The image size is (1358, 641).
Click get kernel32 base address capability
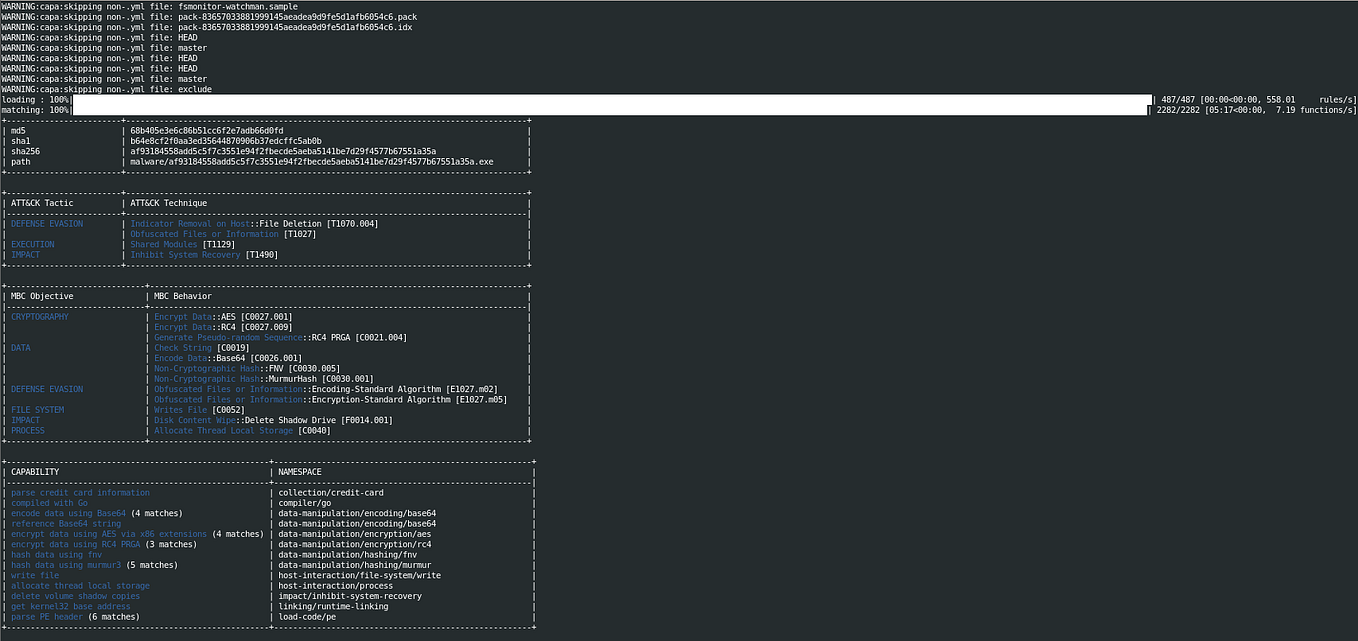(70, 606)
